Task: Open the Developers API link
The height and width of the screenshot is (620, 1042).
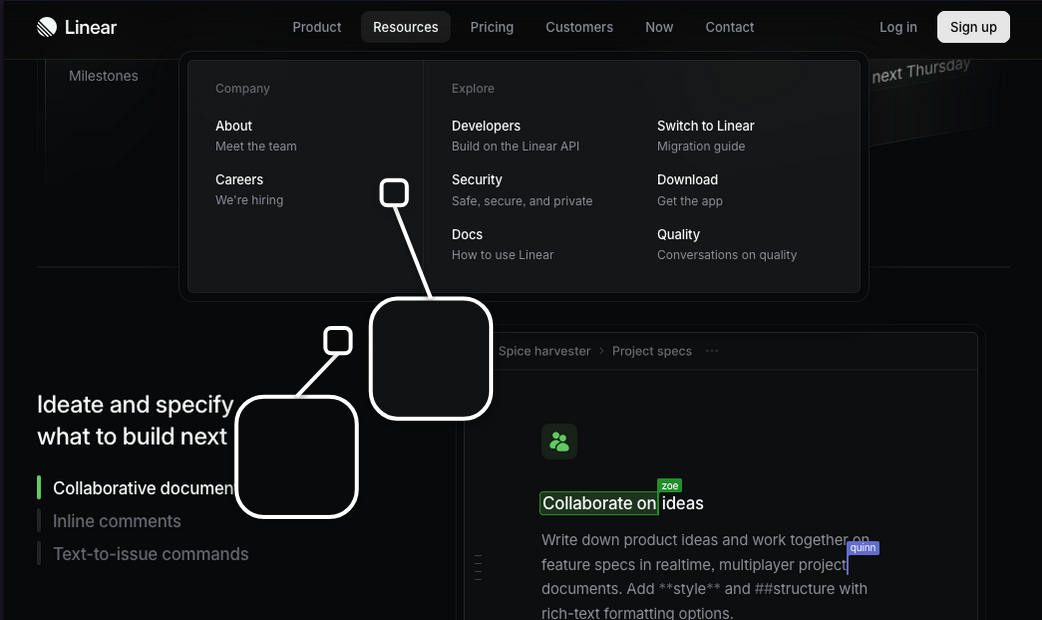Action: coord(485,126)
